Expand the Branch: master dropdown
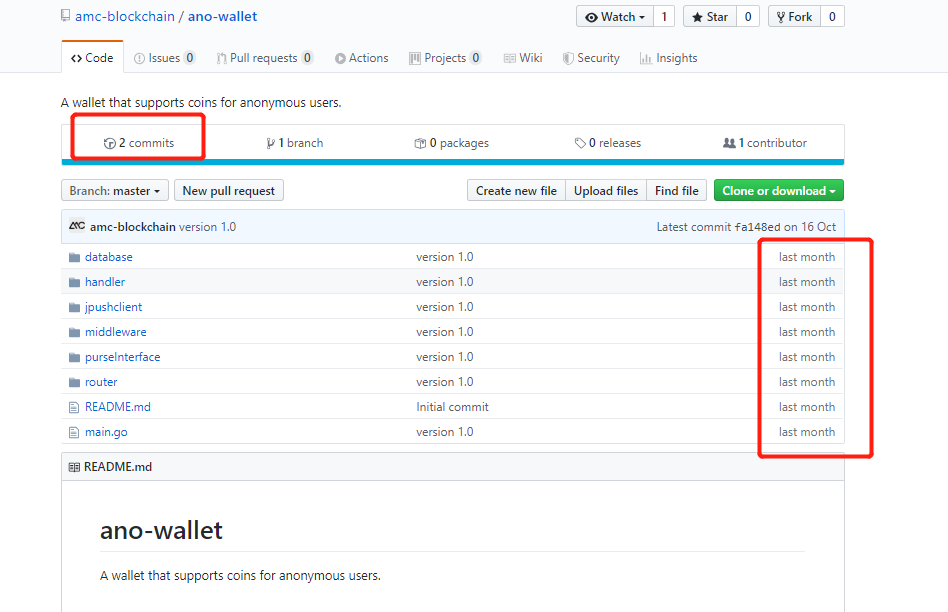948x612 pixels. coord(115,190)
